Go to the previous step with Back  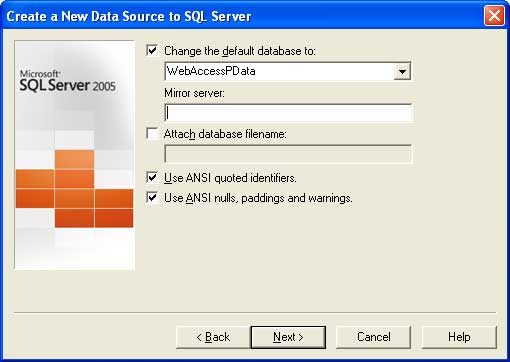pyautogui.click(x=213, y=337)
